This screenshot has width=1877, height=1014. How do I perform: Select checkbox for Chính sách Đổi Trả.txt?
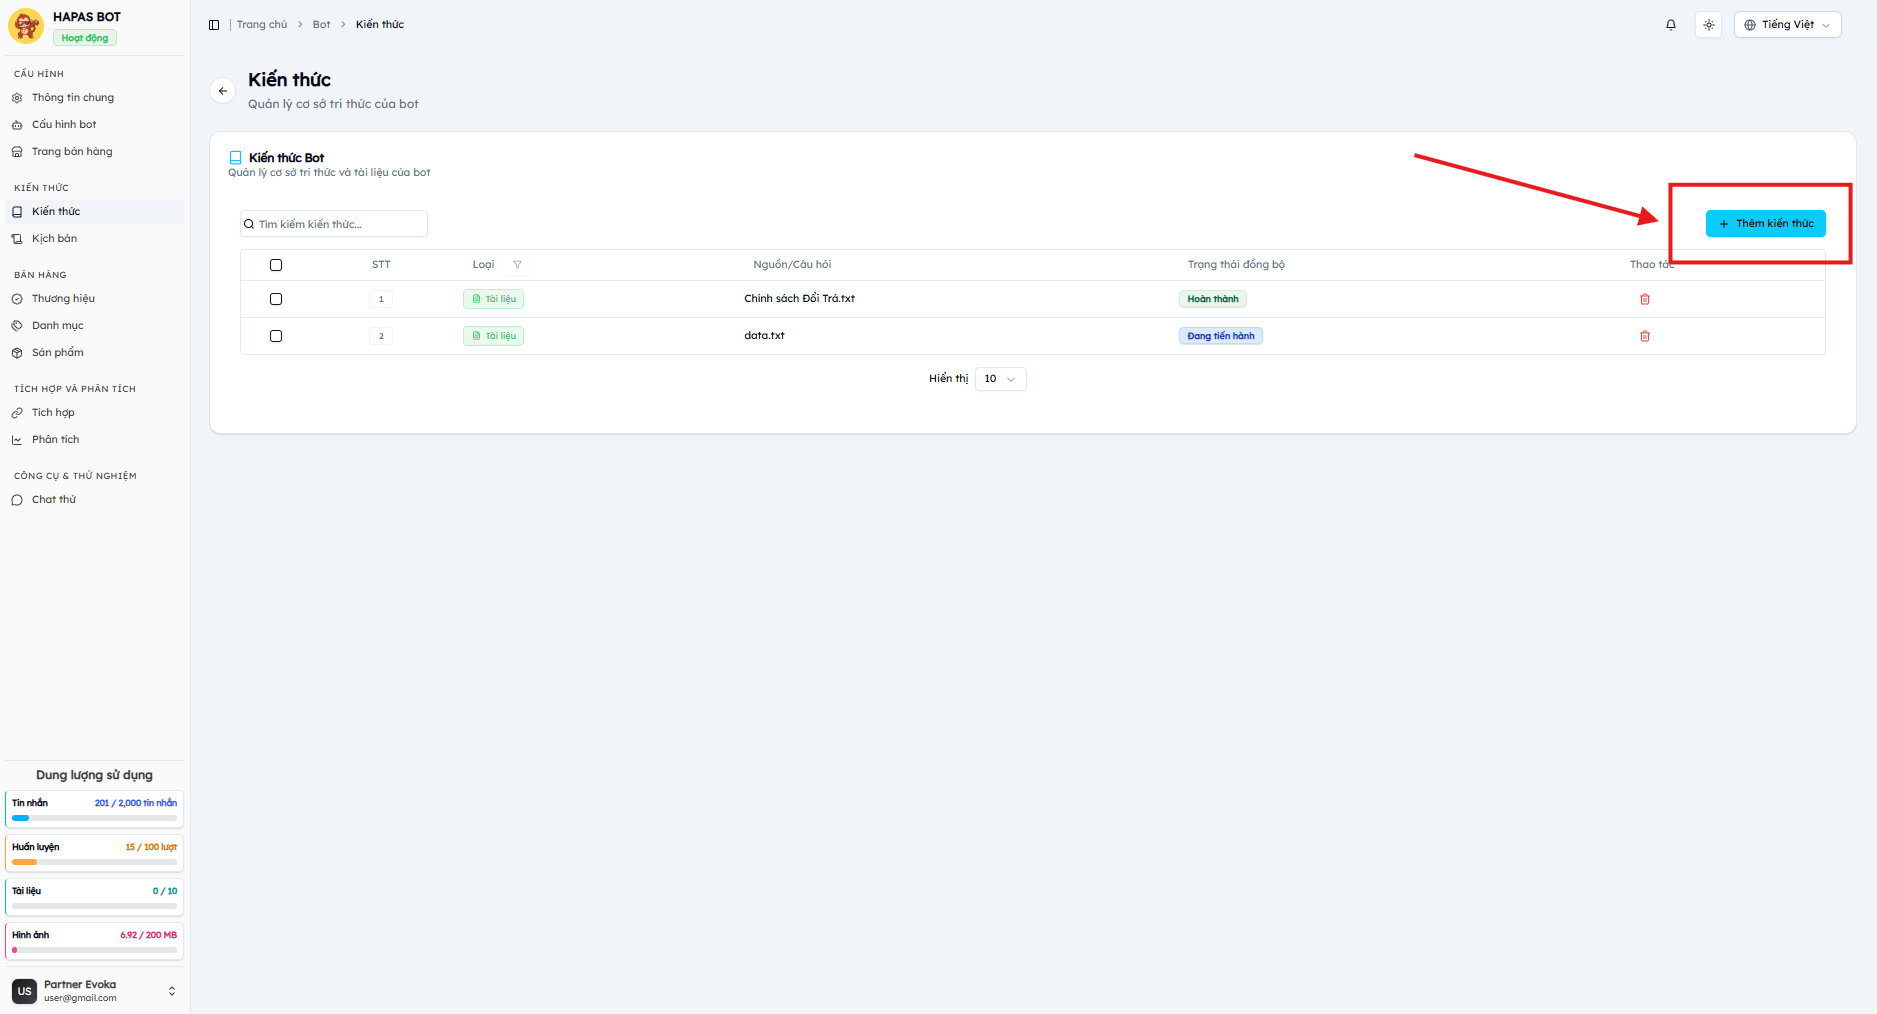pos(276,299)
